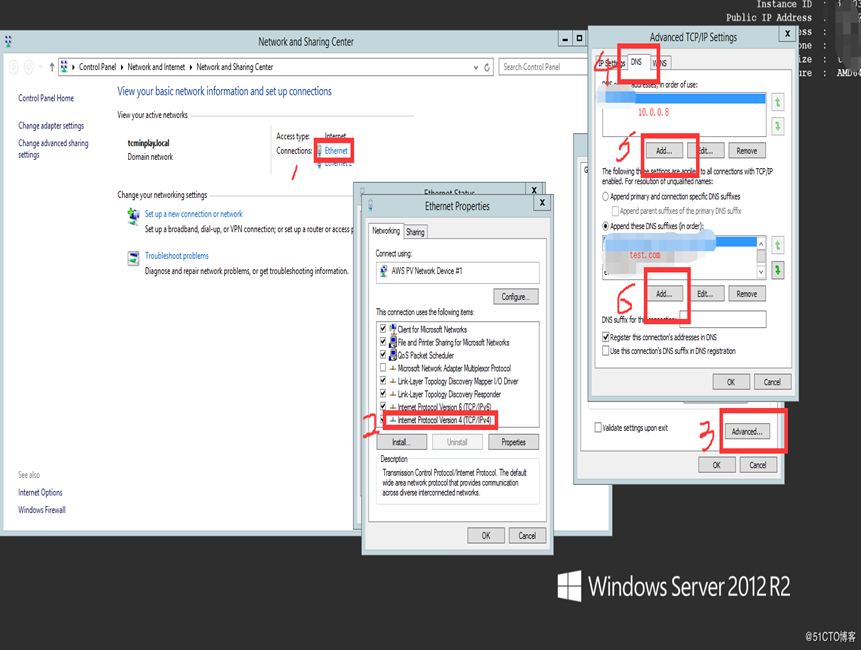Click OK in Advanced TCP/IP Settings
Screen dimensions: 861x650
[x=731, y=382]
